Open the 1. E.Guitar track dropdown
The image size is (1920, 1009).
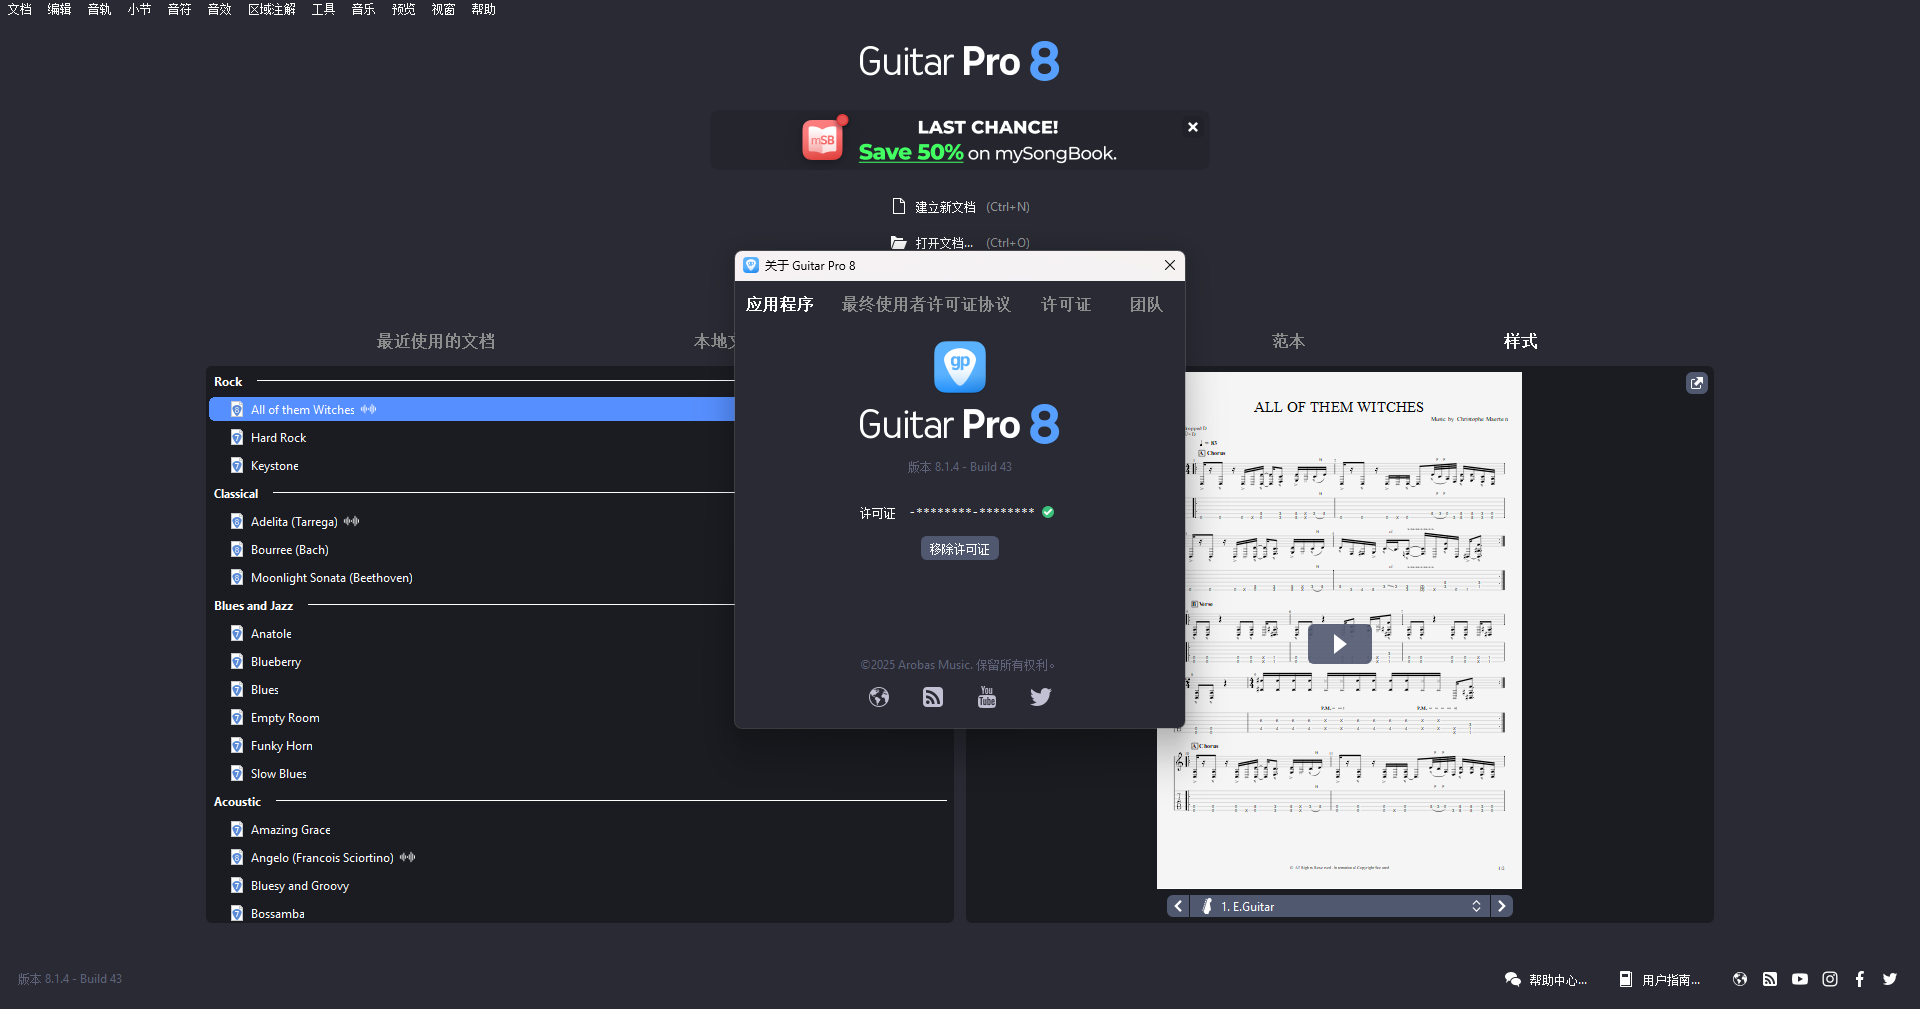tap(1339, 906)
